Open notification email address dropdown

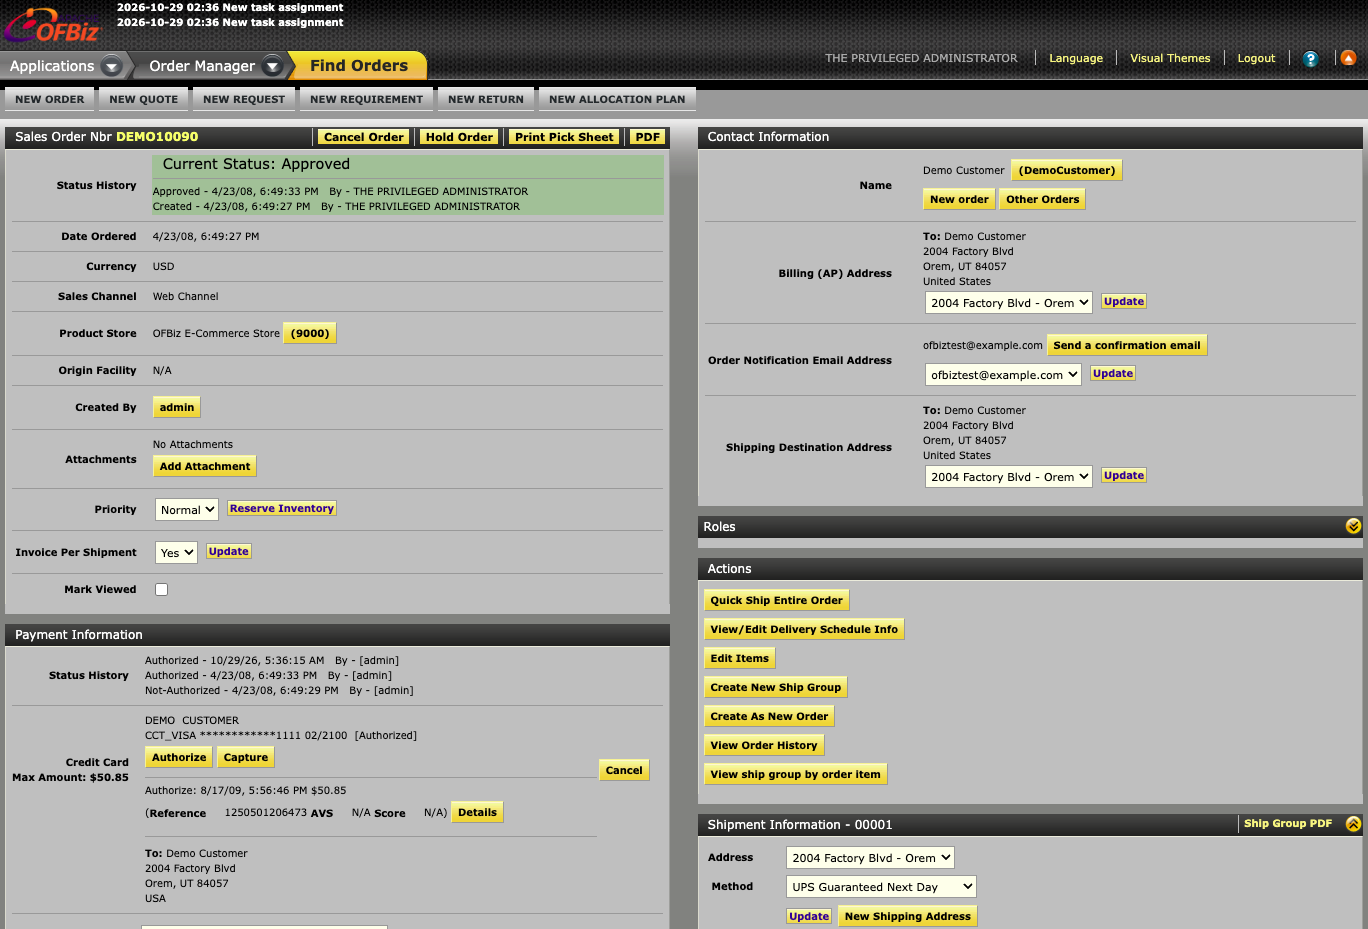click(x=1003, y=375)
